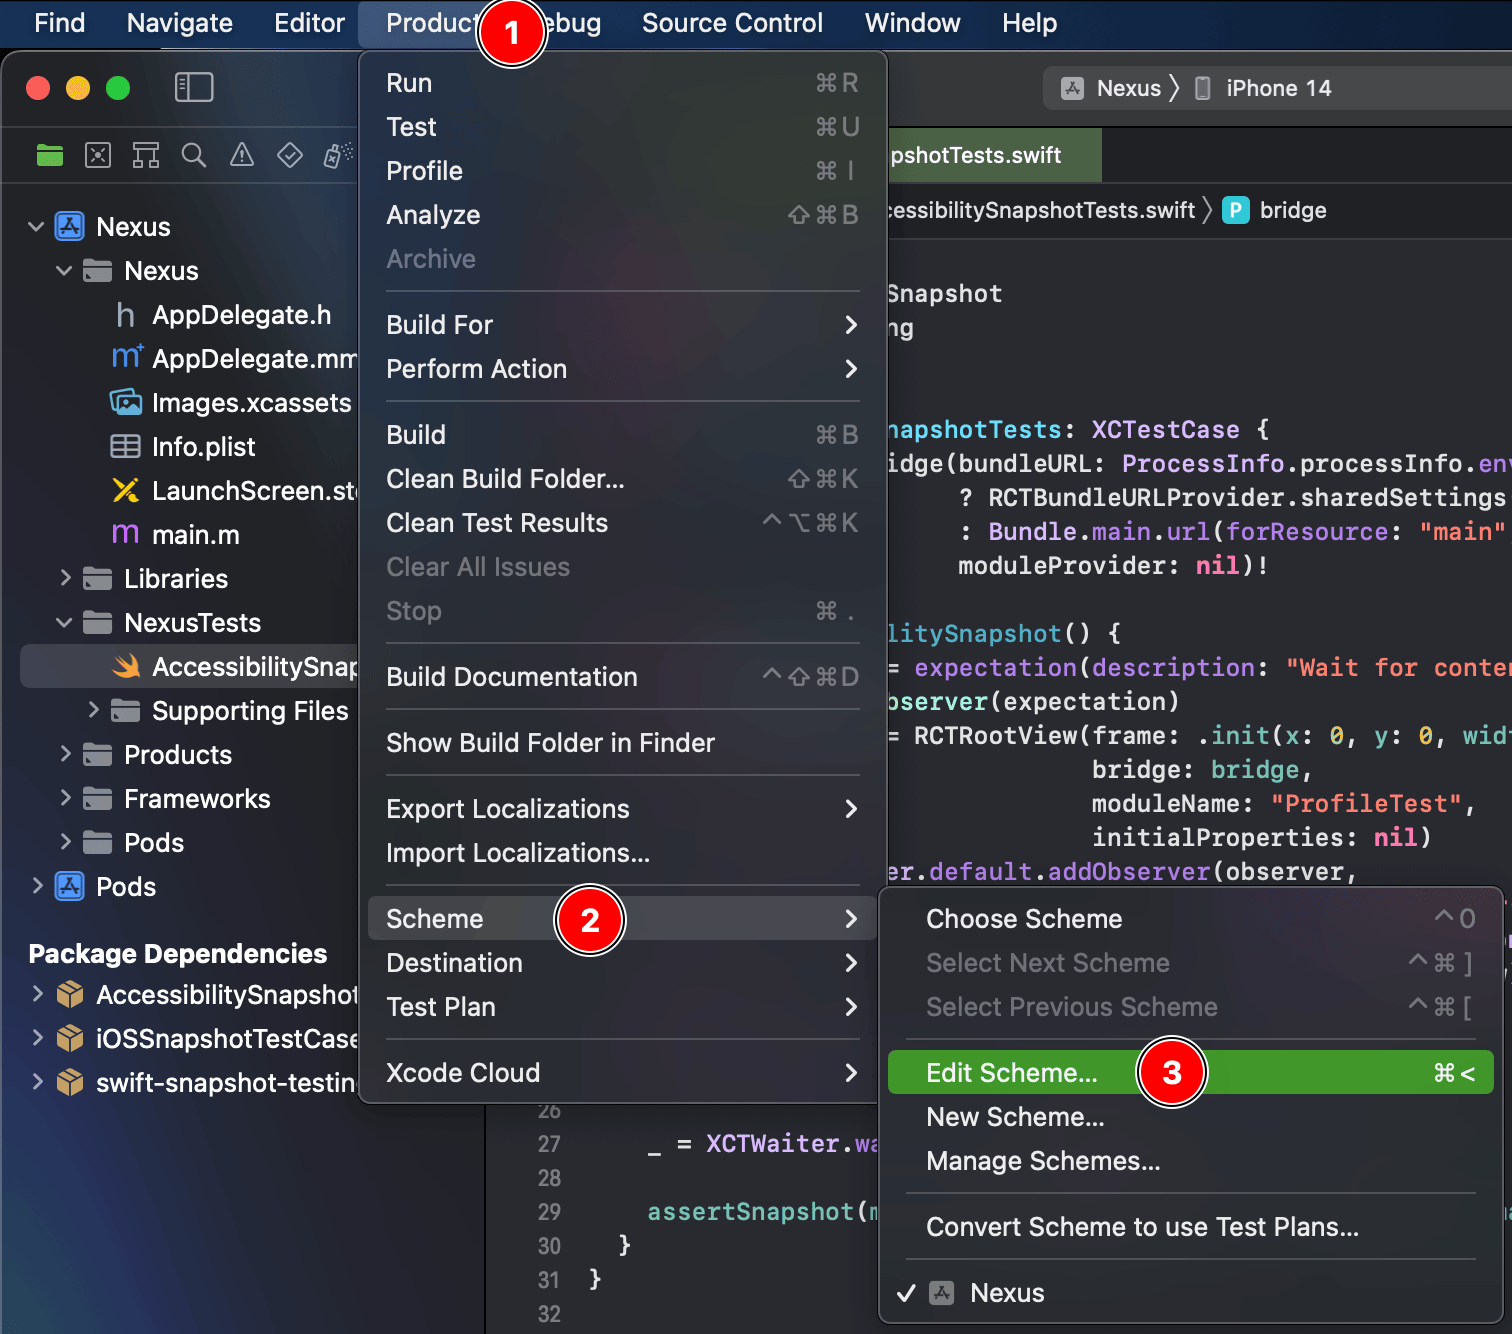
Task: Open the Build For submenu
Action: coord(622,325)
